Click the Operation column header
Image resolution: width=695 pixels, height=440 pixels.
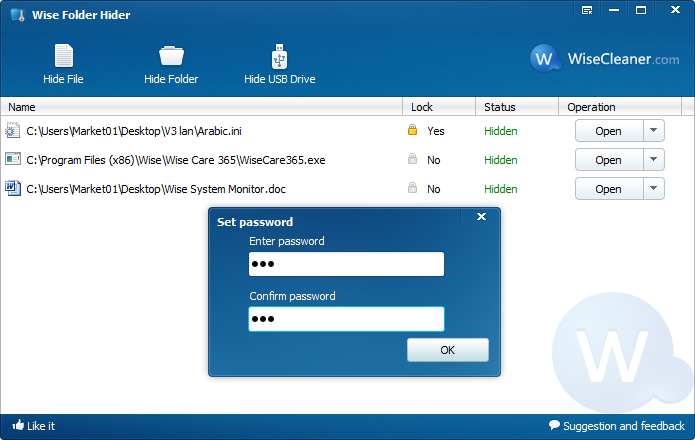click(x=620, y=107)
